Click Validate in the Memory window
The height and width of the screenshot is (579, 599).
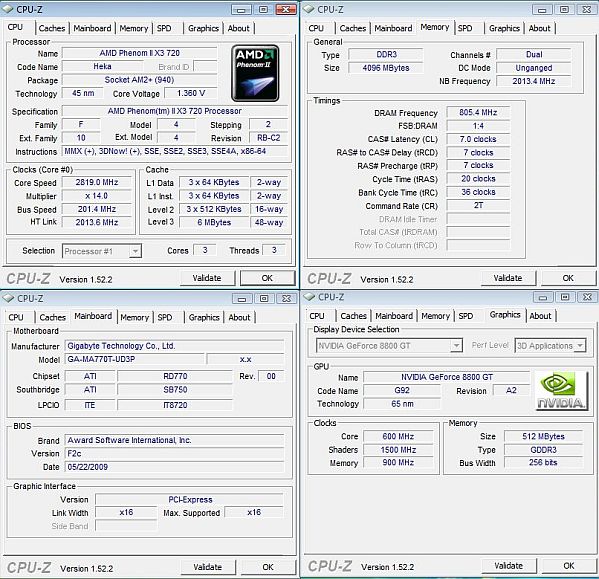pos(508,278)
